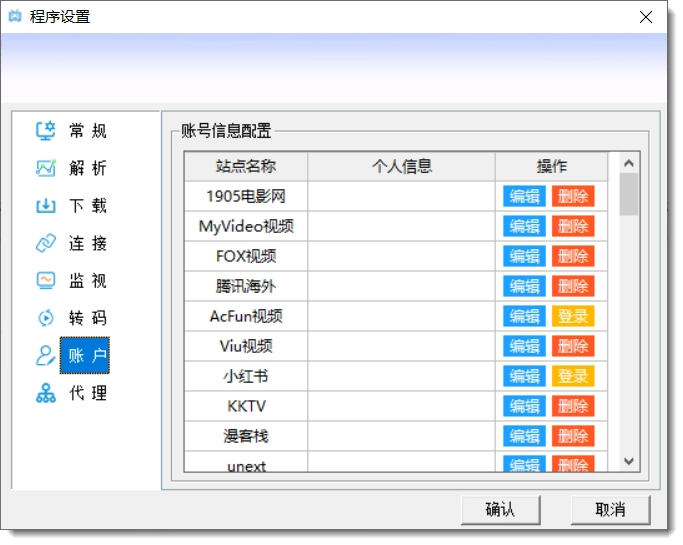The height and width of the screenshot is (545, 683).
Task: Edit the AcFun视频 account
Action: click(x=524, y=316)
